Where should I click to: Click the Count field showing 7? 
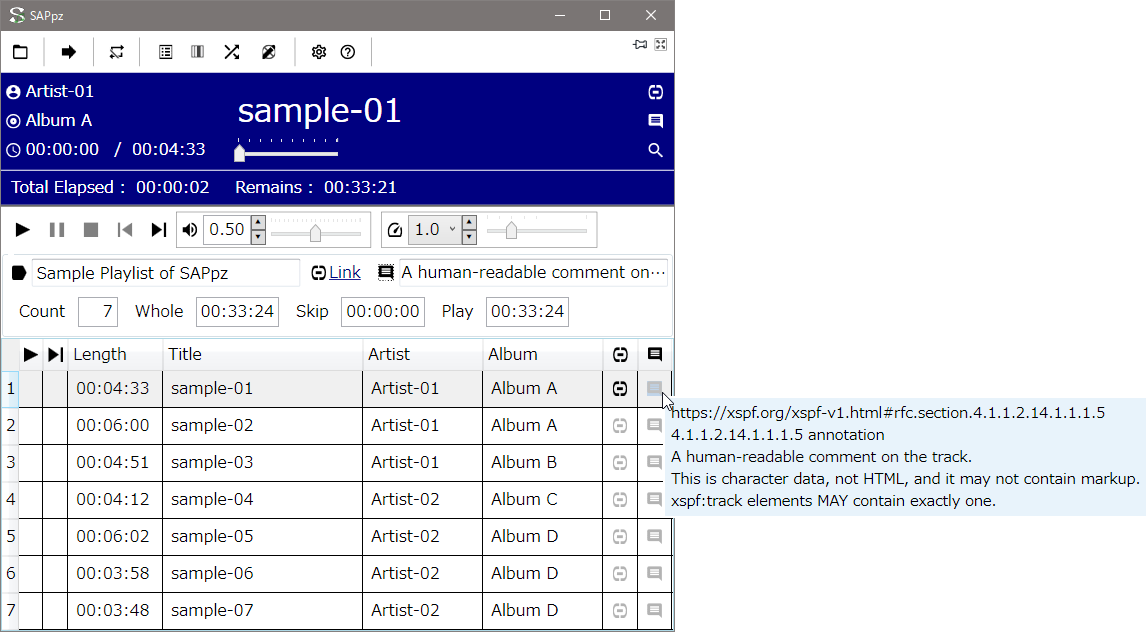[98, 311]
